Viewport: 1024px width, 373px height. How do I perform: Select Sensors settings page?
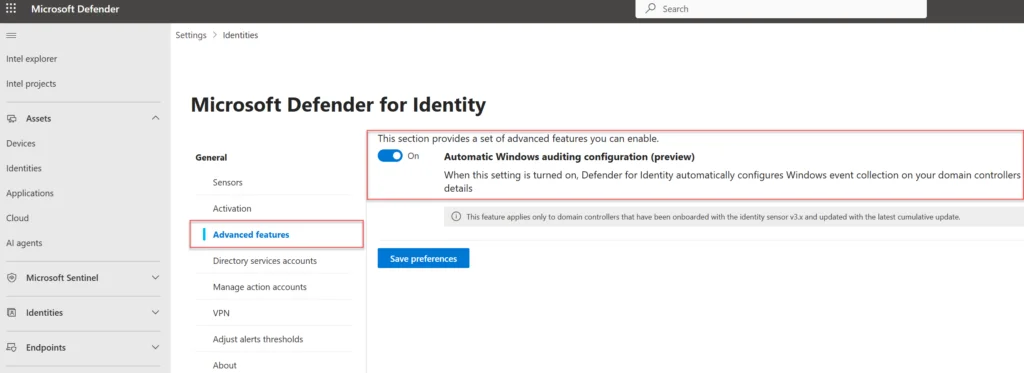(227, 182)
